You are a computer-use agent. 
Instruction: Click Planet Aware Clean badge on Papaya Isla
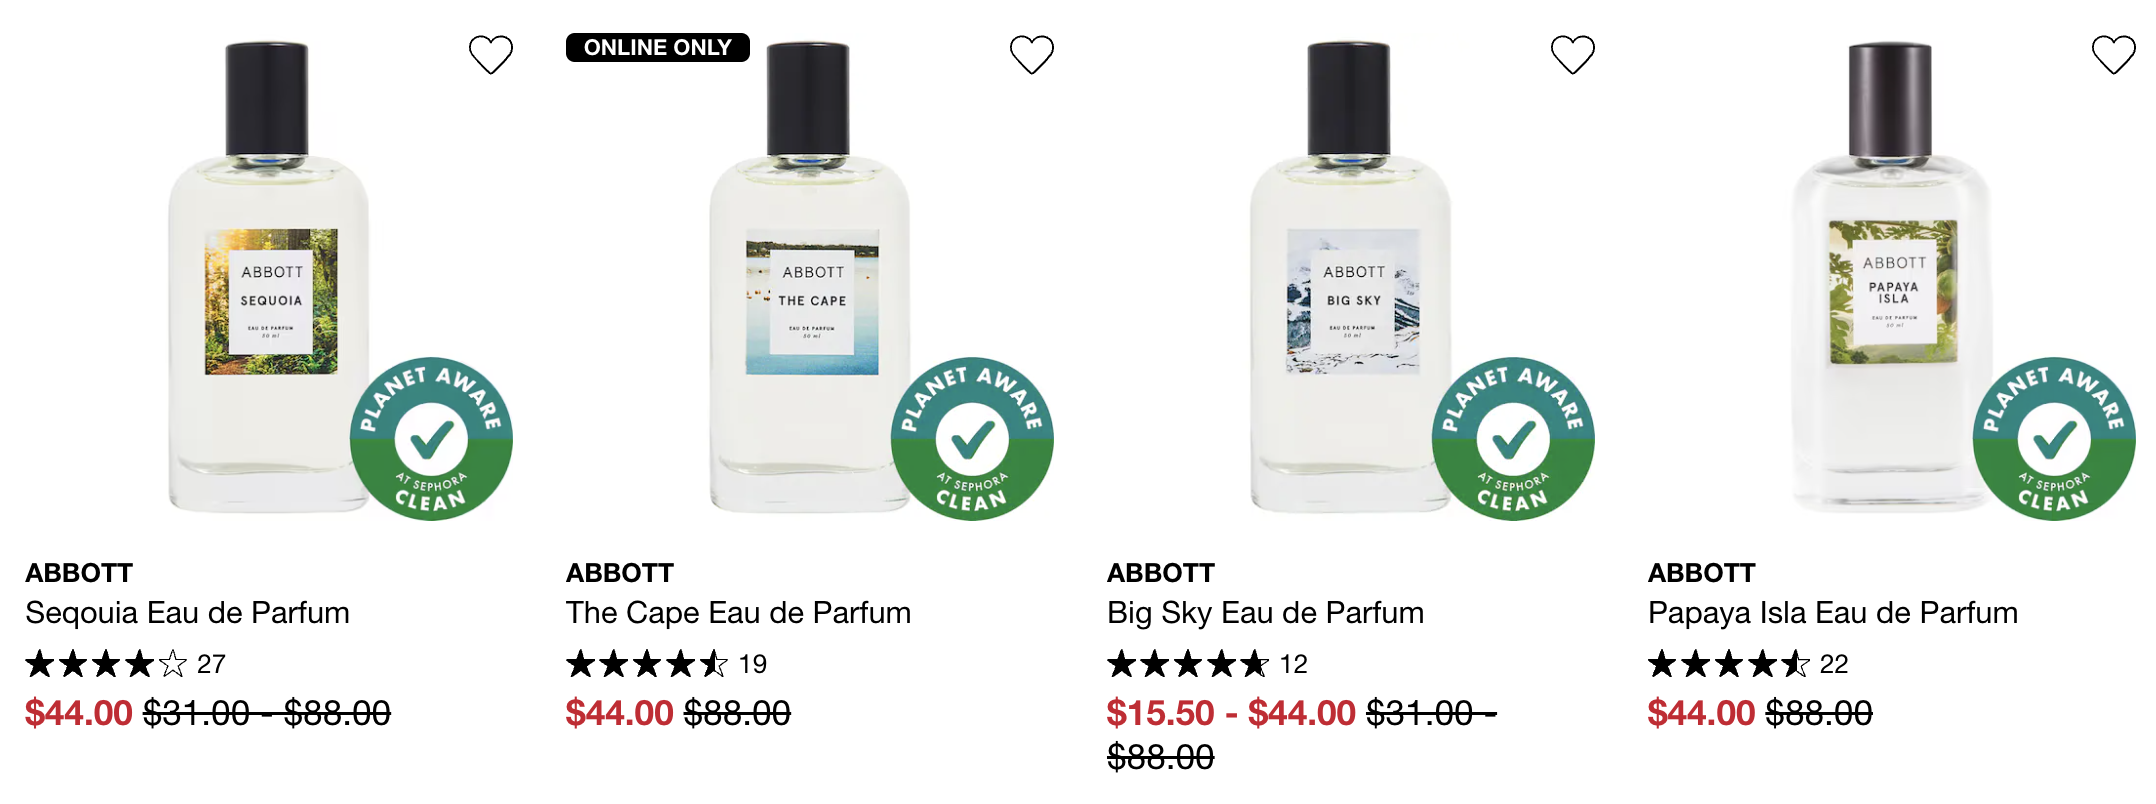[2054, 439]
